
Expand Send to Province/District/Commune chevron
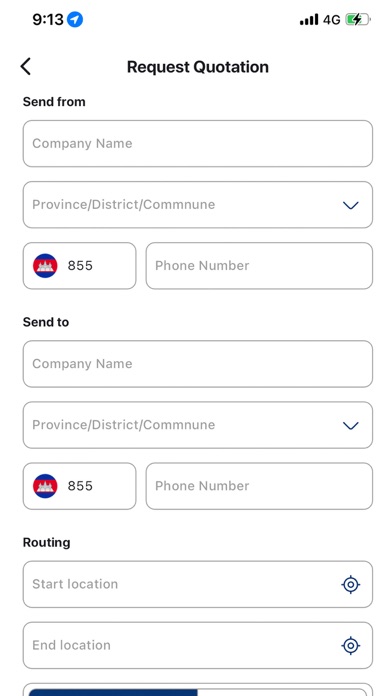click(x=351, y=426)
